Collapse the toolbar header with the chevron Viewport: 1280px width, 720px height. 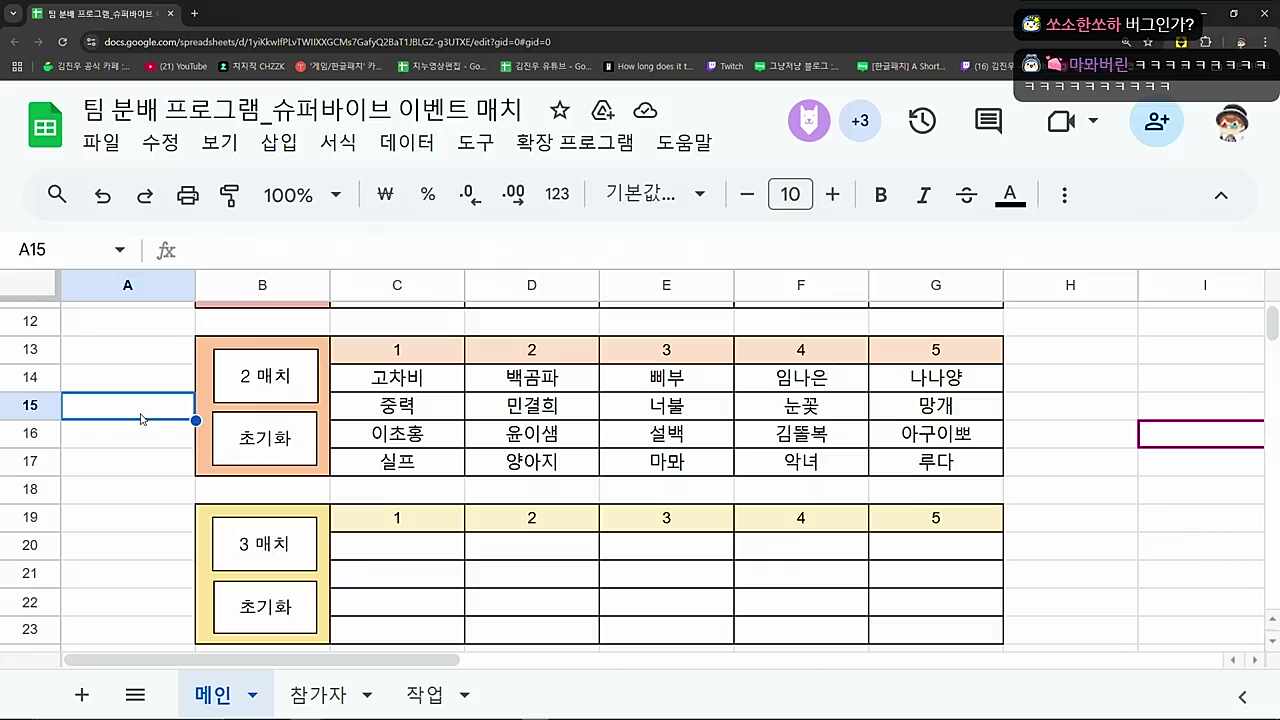coord(1221,195)
